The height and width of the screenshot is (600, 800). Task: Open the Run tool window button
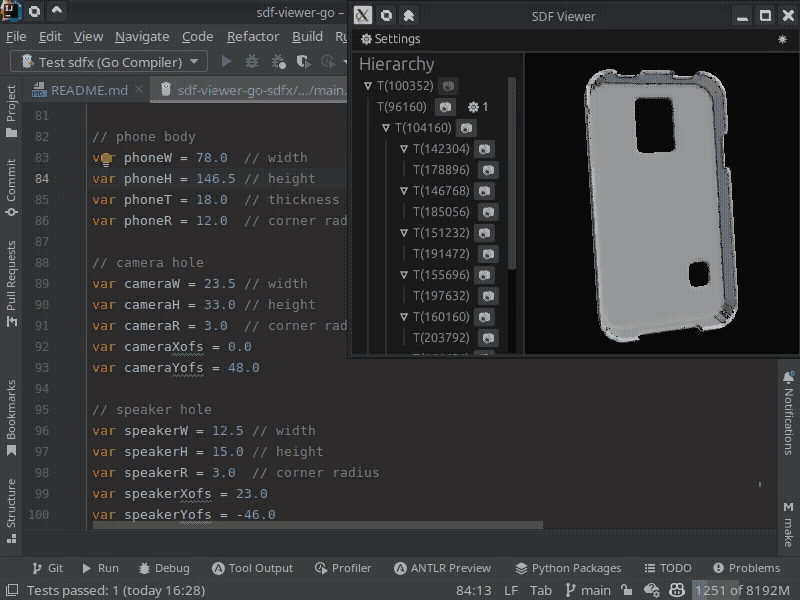point(101,568)
